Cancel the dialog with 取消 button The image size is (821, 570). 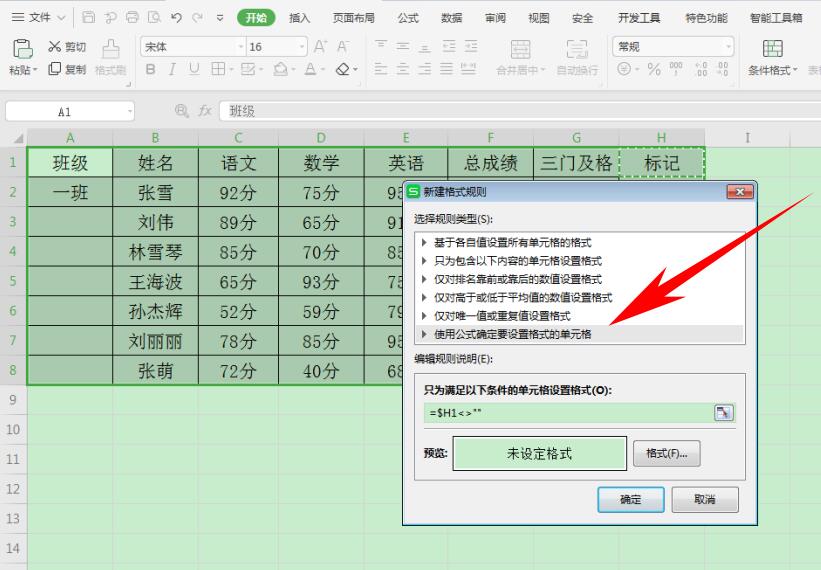[705, 499]
